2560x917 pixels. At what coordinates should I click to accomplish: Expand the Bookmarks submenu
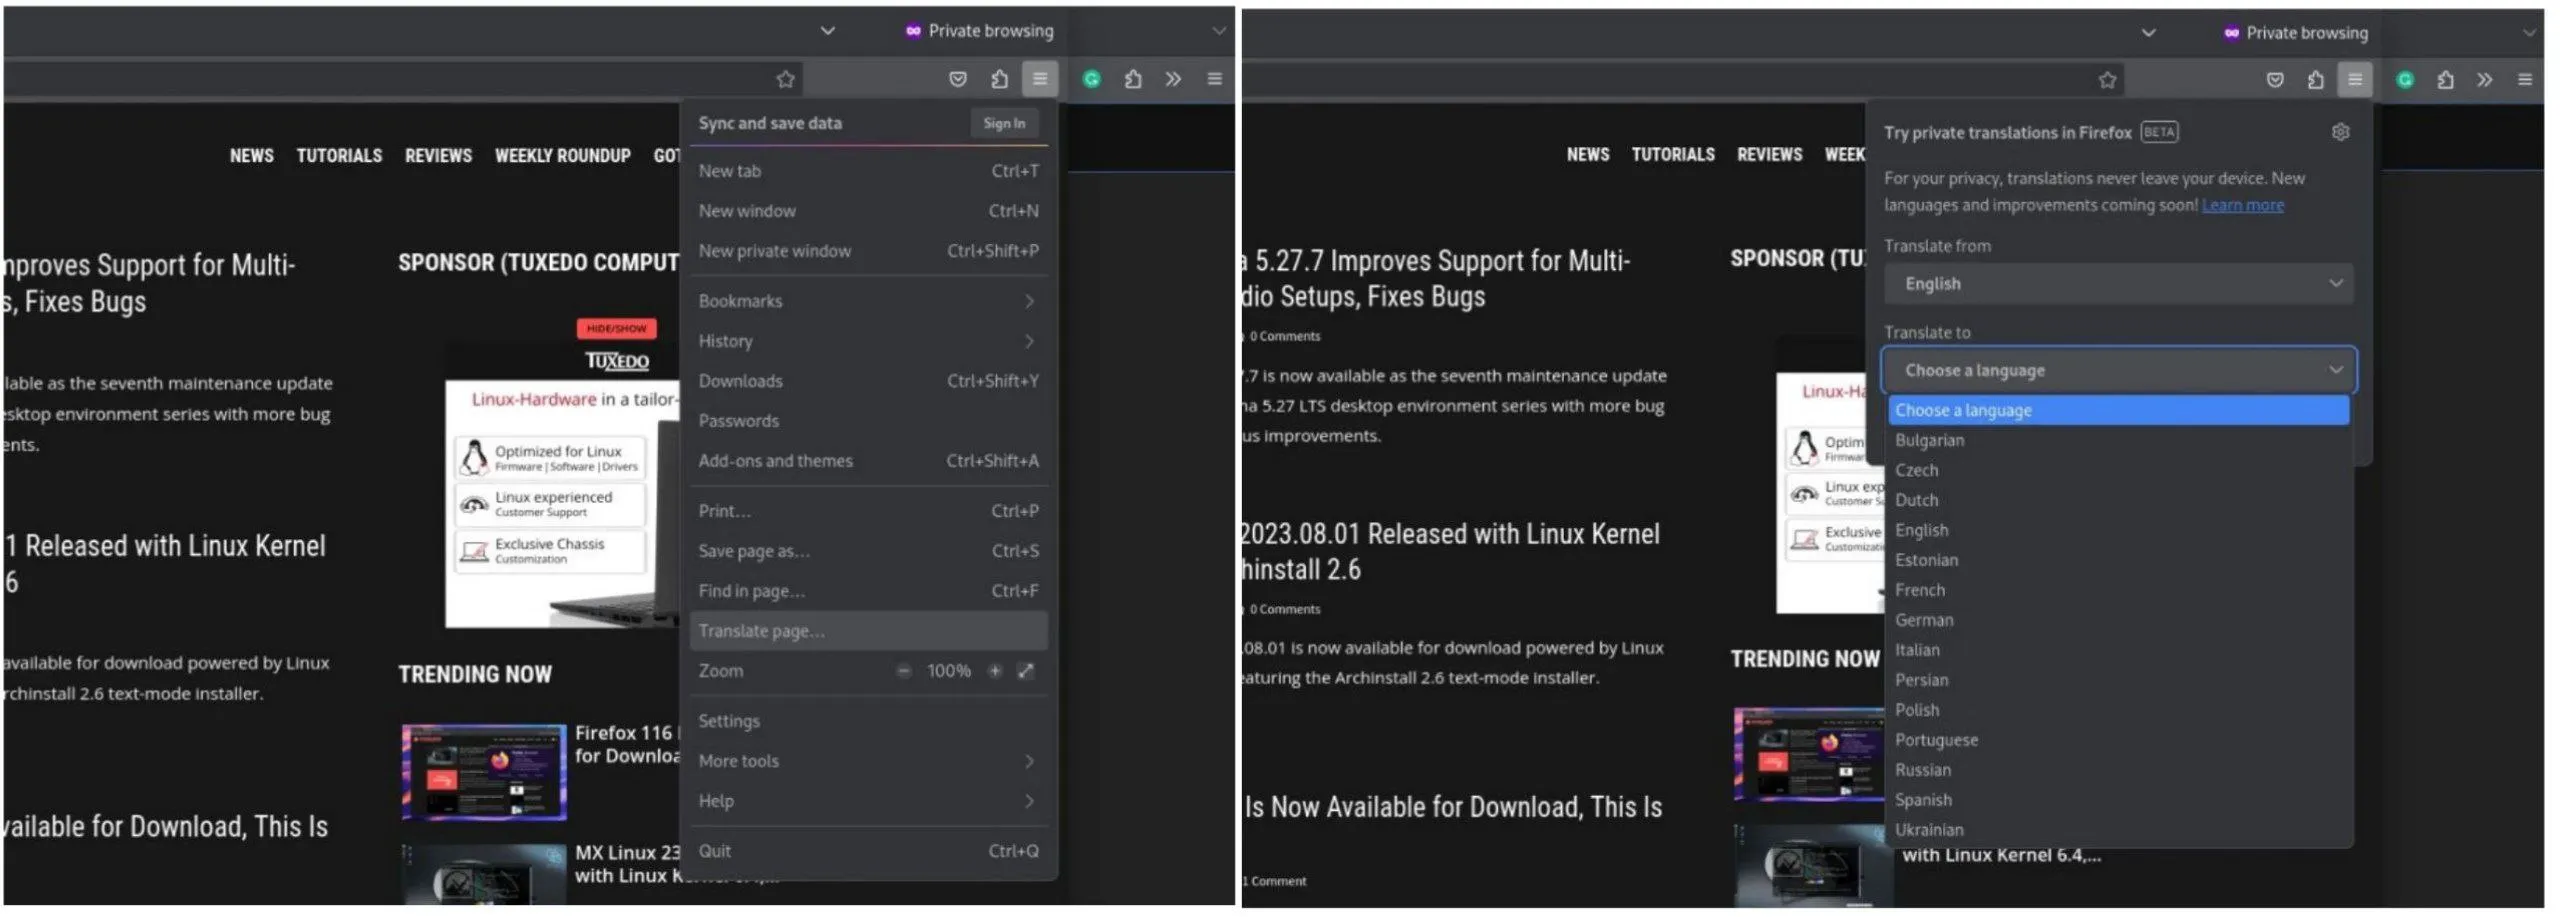point(868,301)
